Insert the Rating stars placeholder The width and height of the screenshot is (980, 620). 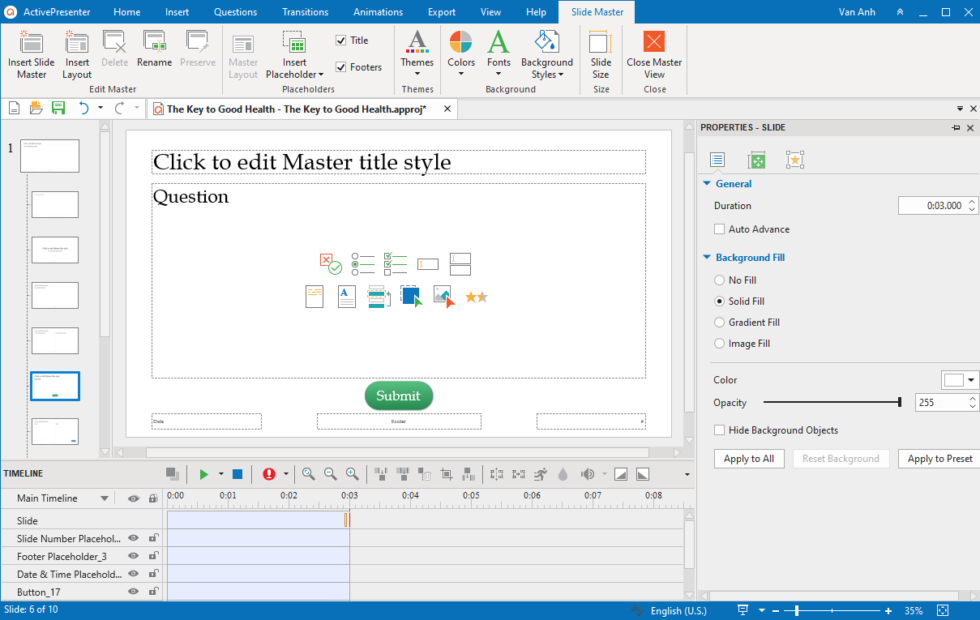(476, 296)
